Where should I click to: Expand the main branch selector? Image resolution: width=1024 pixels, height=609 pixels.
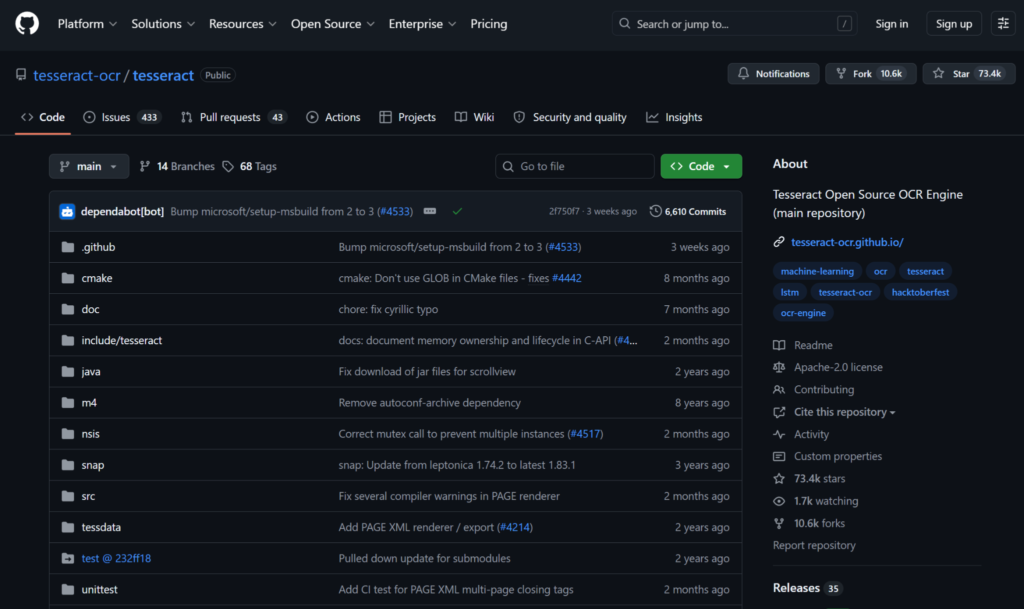coord(89,166)
